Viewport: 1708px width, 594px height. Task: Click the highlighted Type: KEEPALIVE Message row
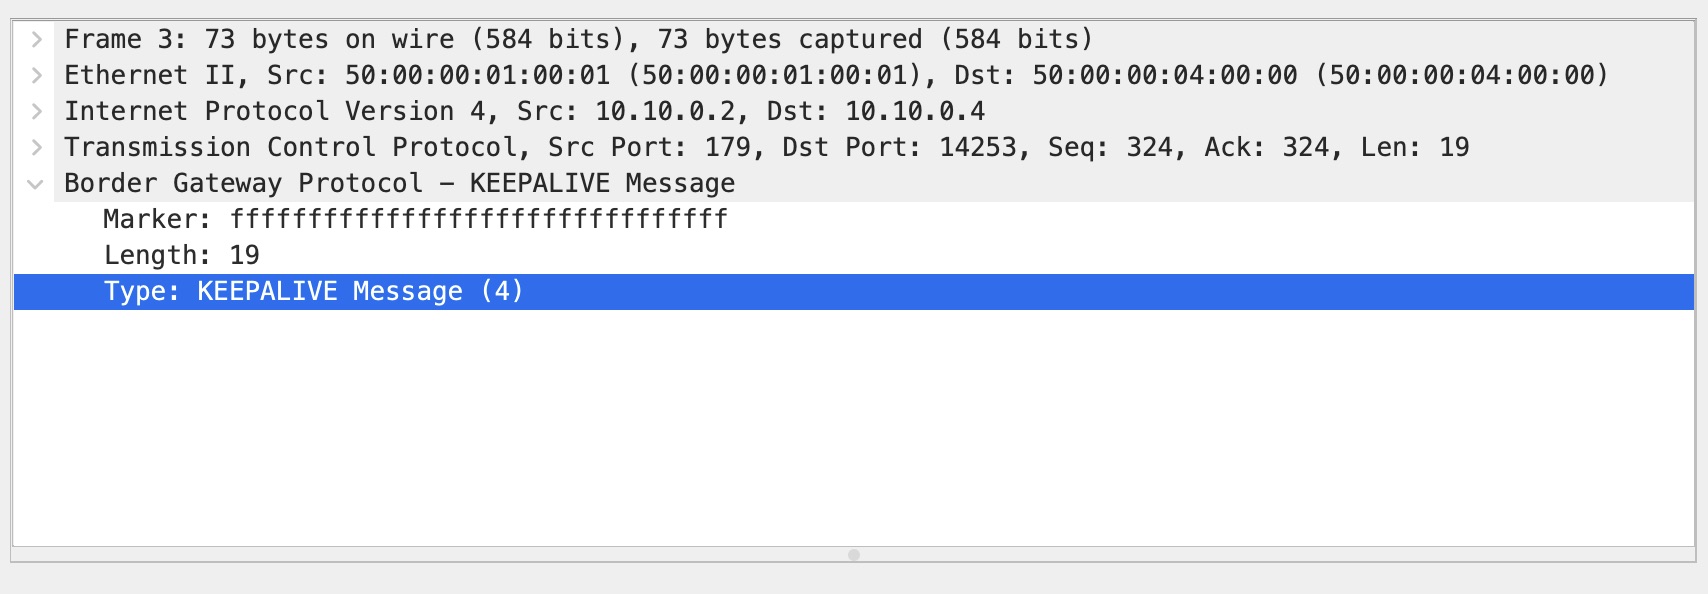pos(313,292)
